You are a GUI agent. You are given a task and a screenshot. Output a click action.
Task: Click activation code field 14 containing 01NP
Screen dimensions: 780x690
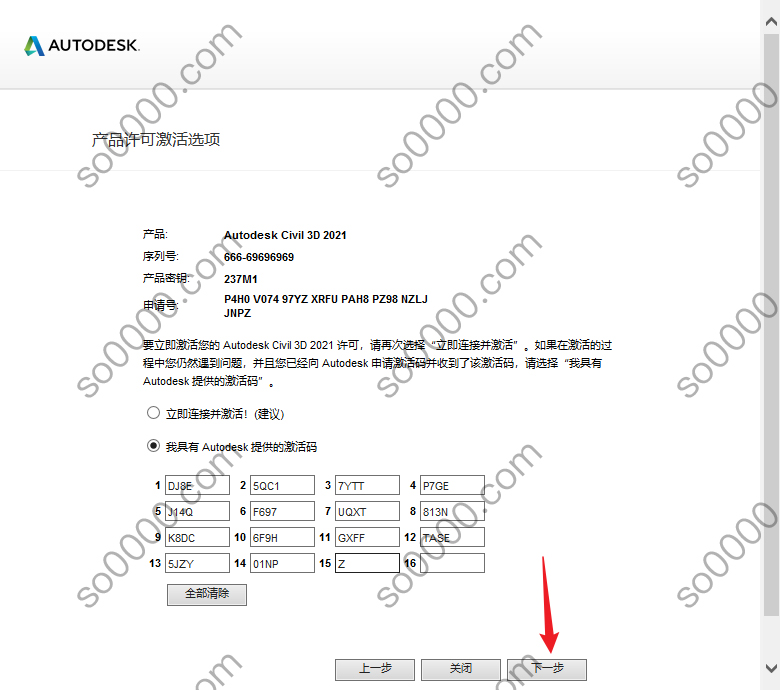[283, 563]
